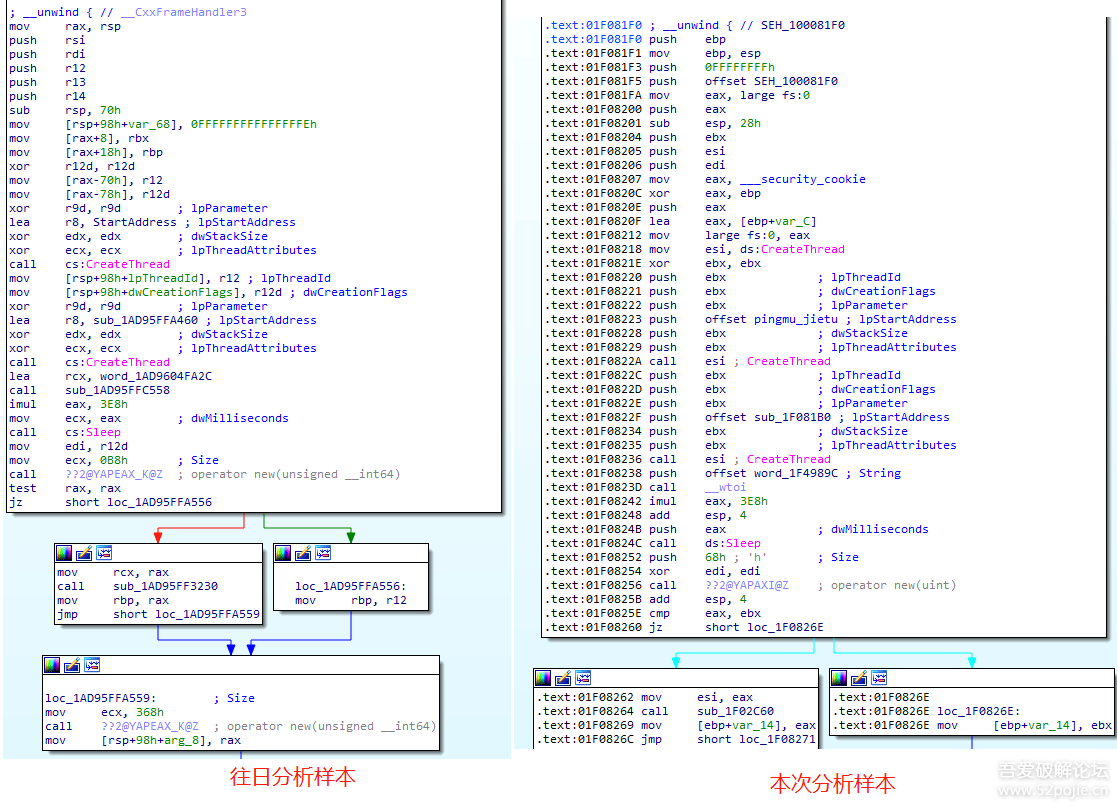Click the pencil edit icon on the sub_1AD95FF3230 node
Screen dimensions: 1118x807
[x=84, y=553]
